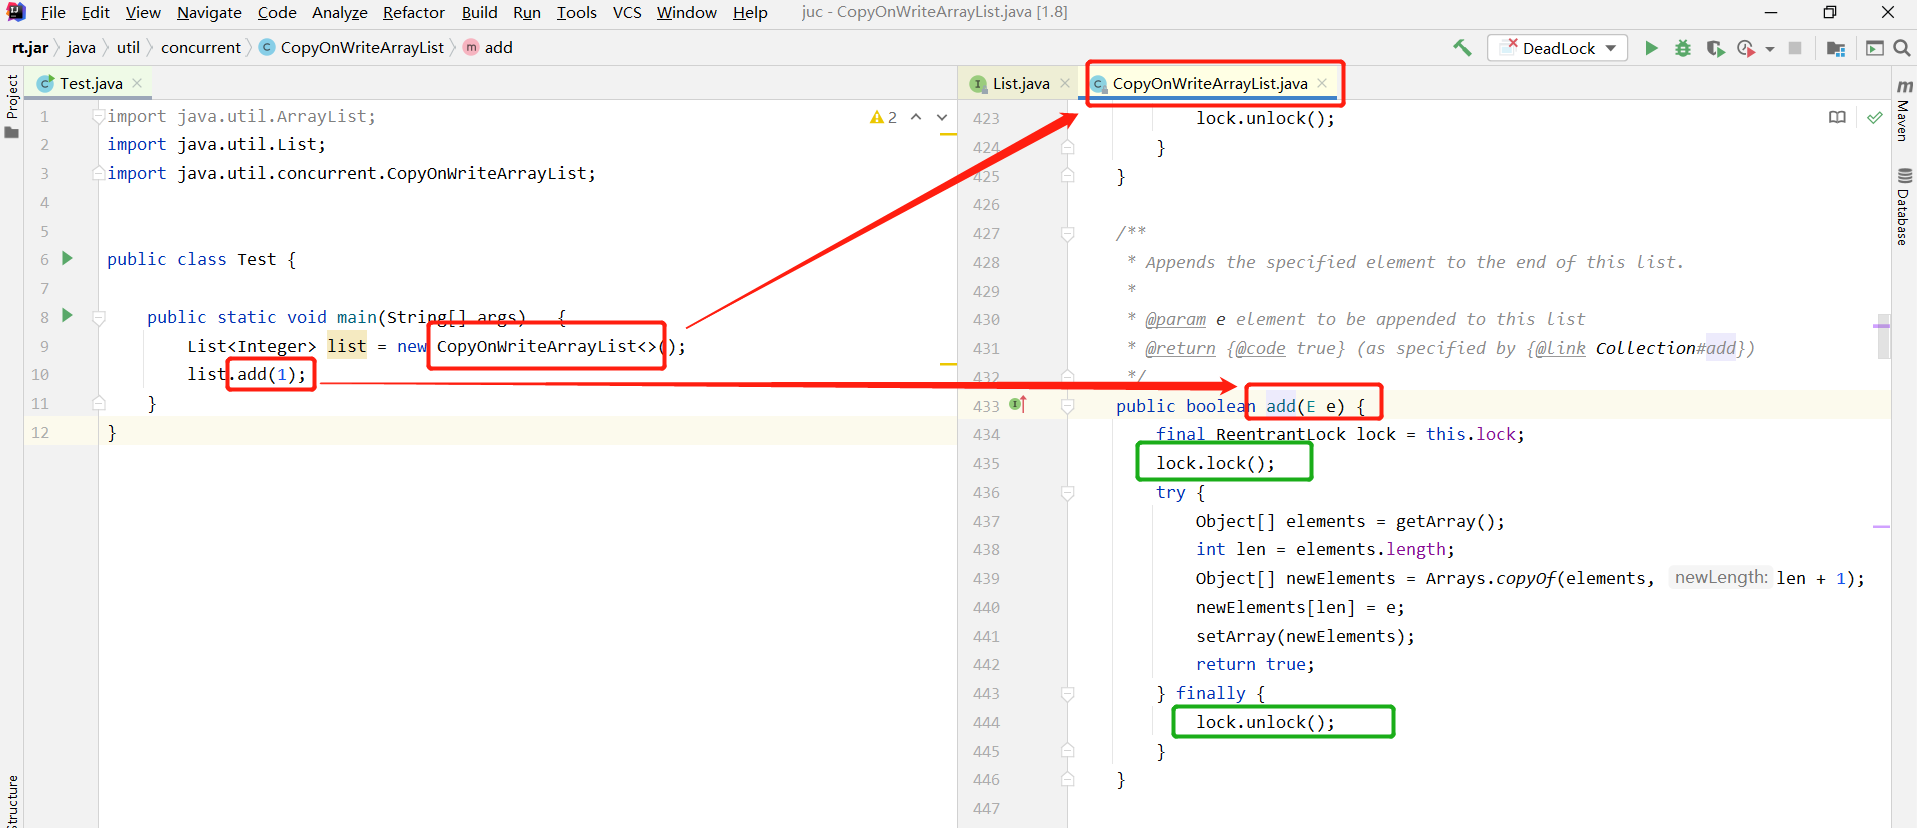Open the Help menu

(750, 12)
